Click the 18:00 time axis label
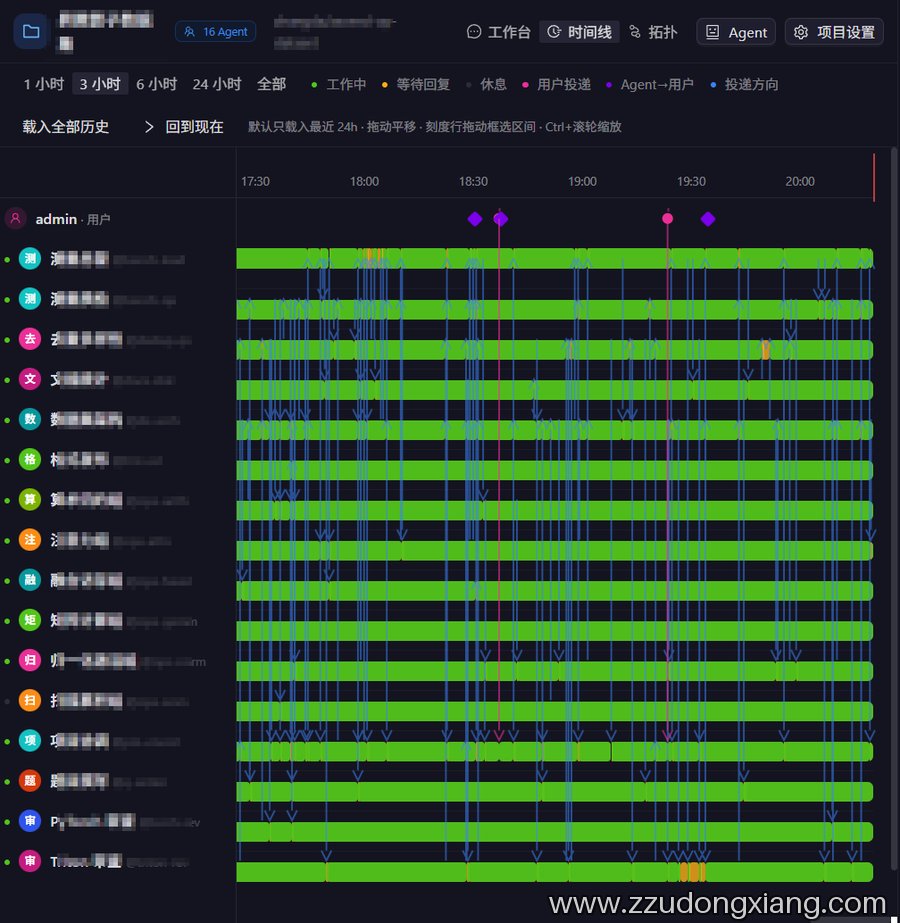 pyautogui.click(x=364, y=181)
